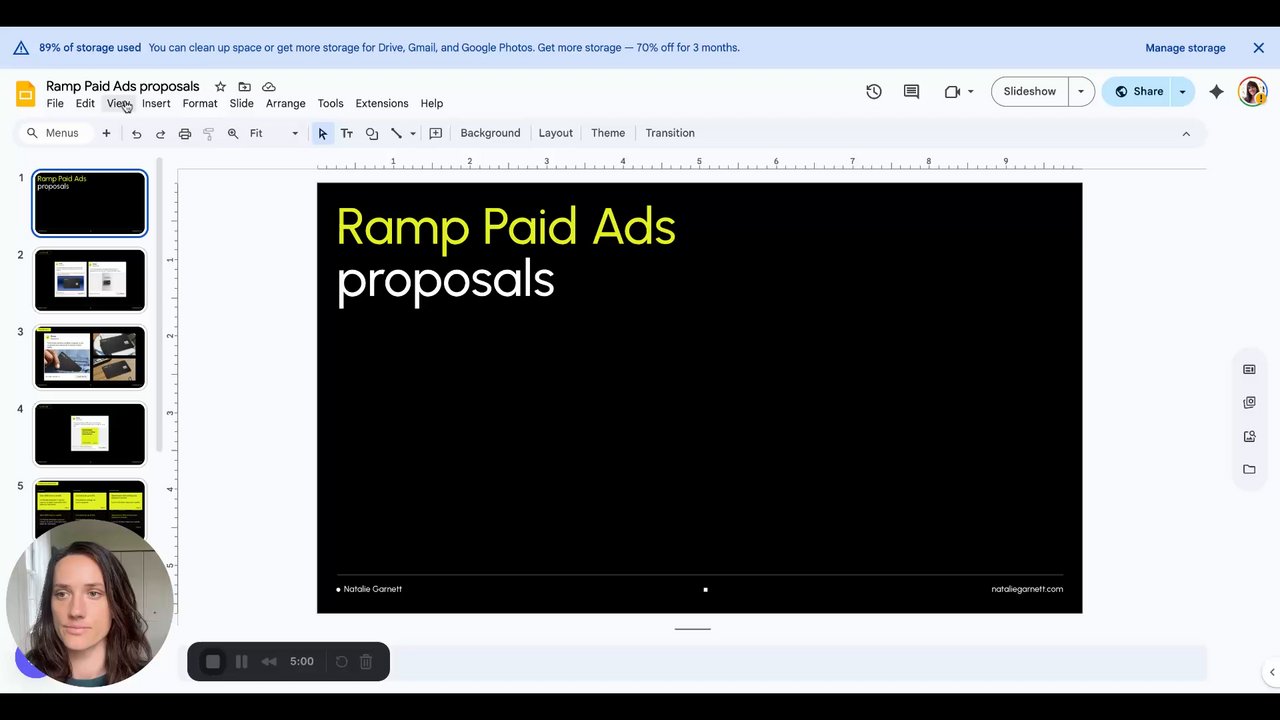The height and width of the screenshot is (720, 1280).
Task: Open the Background settings
Action: click(490, 133)
